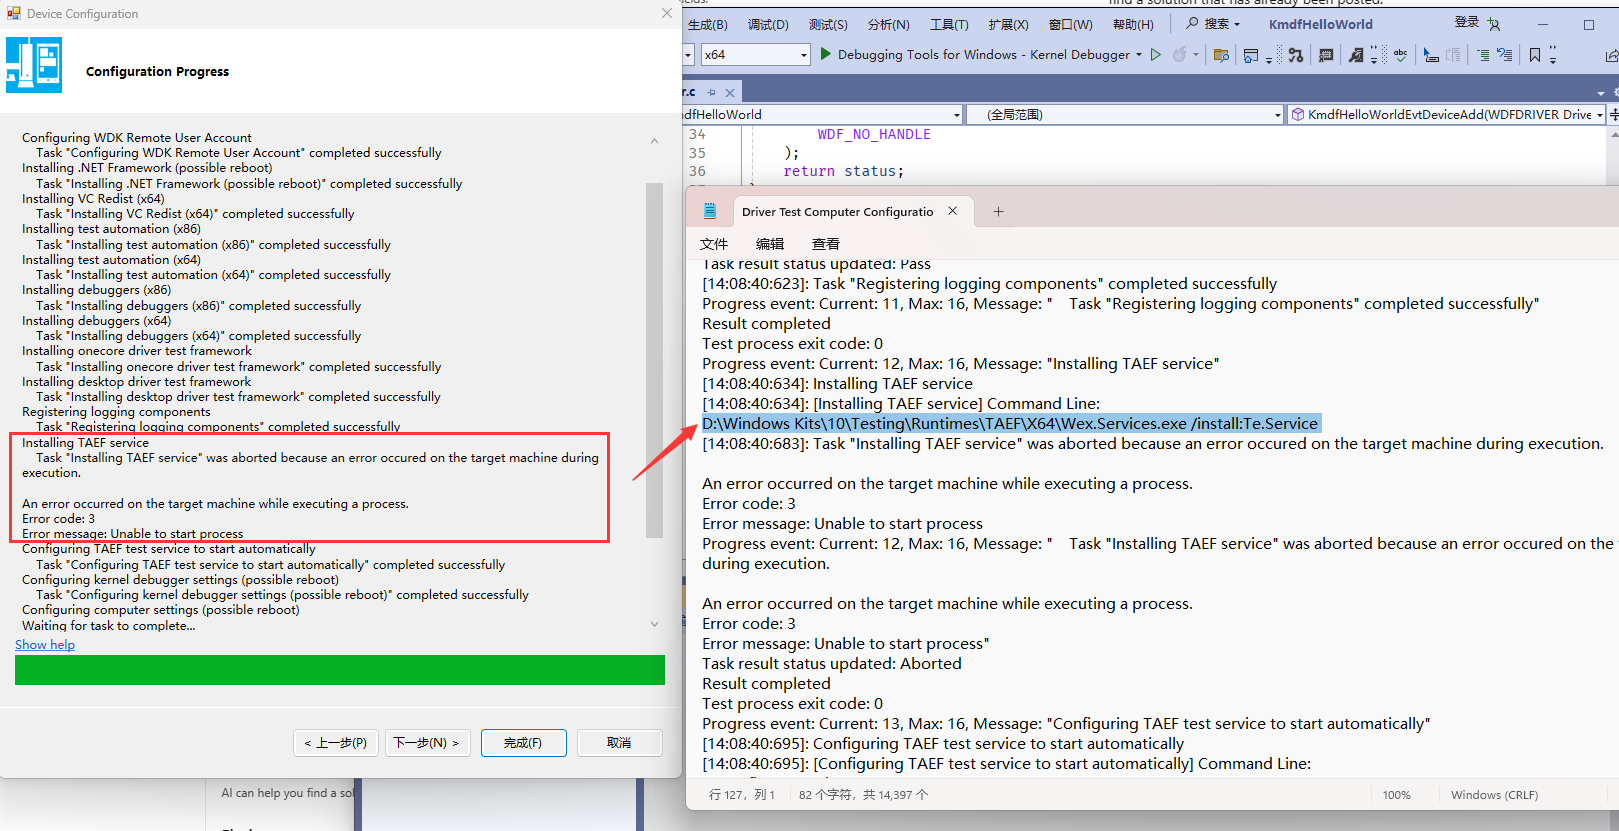Open Notepad 文件 menu
1619x831 pixels.
tap(714, 244)
